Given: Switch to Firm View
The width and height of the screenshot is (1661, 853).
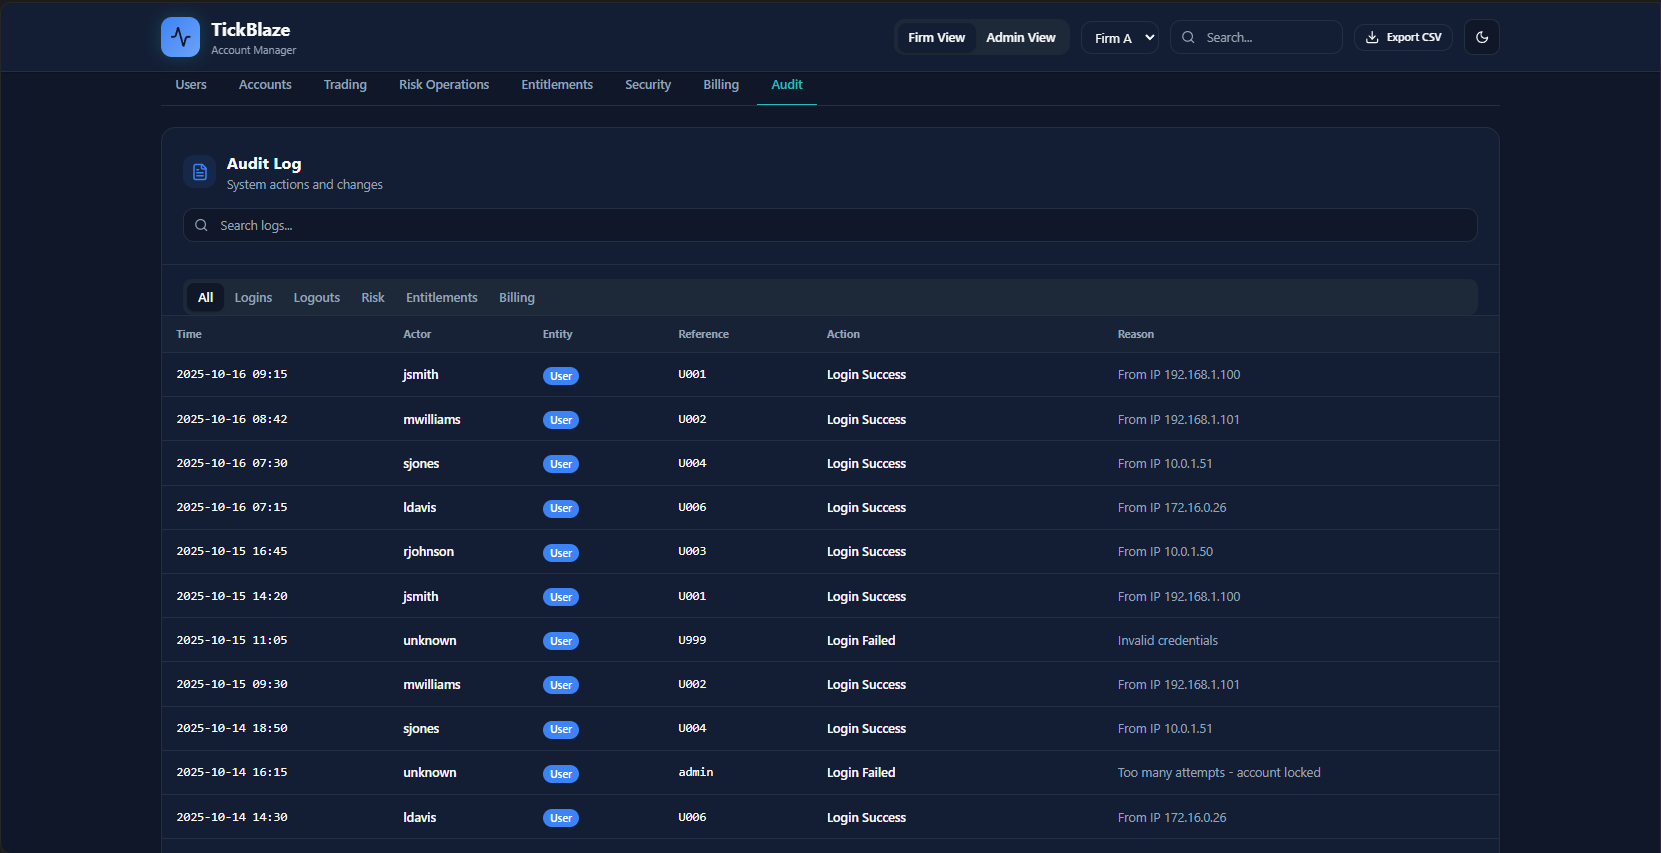Looking at the screenshot, I should coord(936,37).
